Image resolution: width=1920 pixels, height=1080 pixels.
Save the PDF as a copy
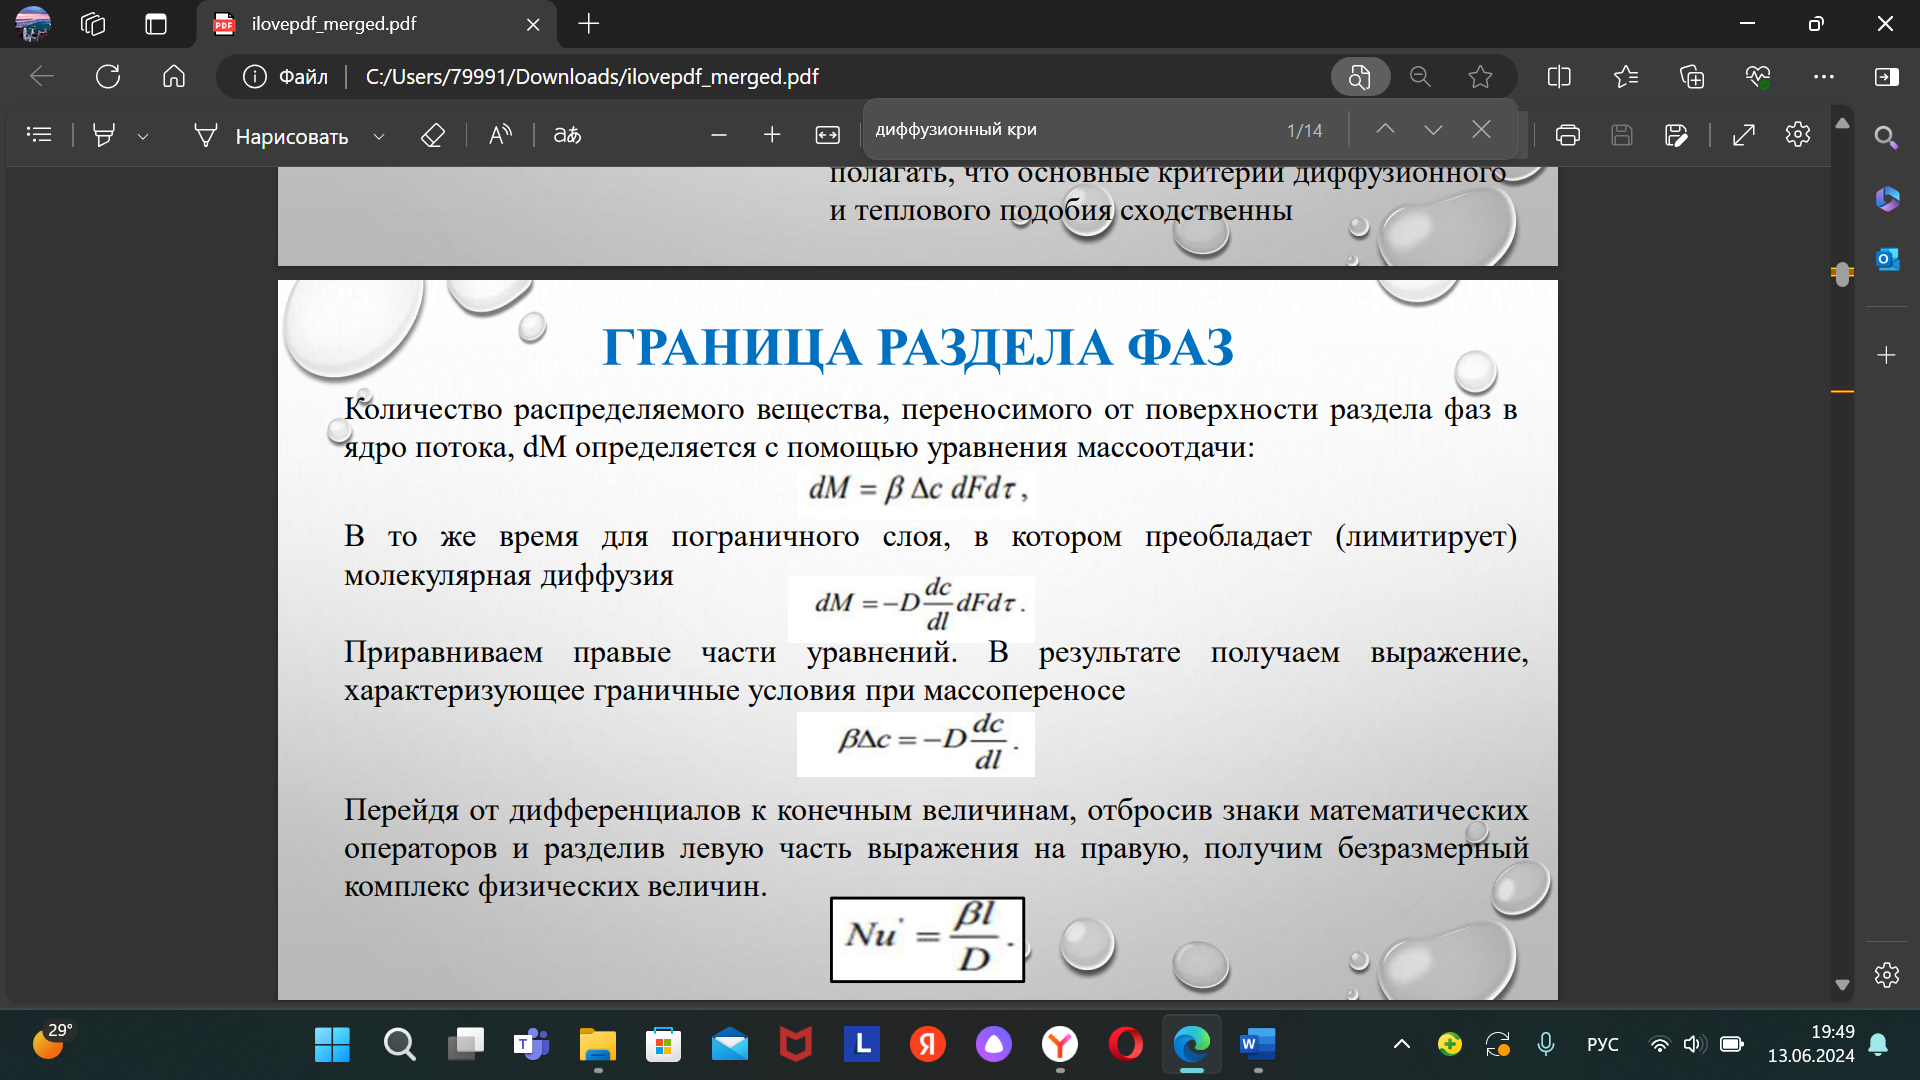[1676, 134]
